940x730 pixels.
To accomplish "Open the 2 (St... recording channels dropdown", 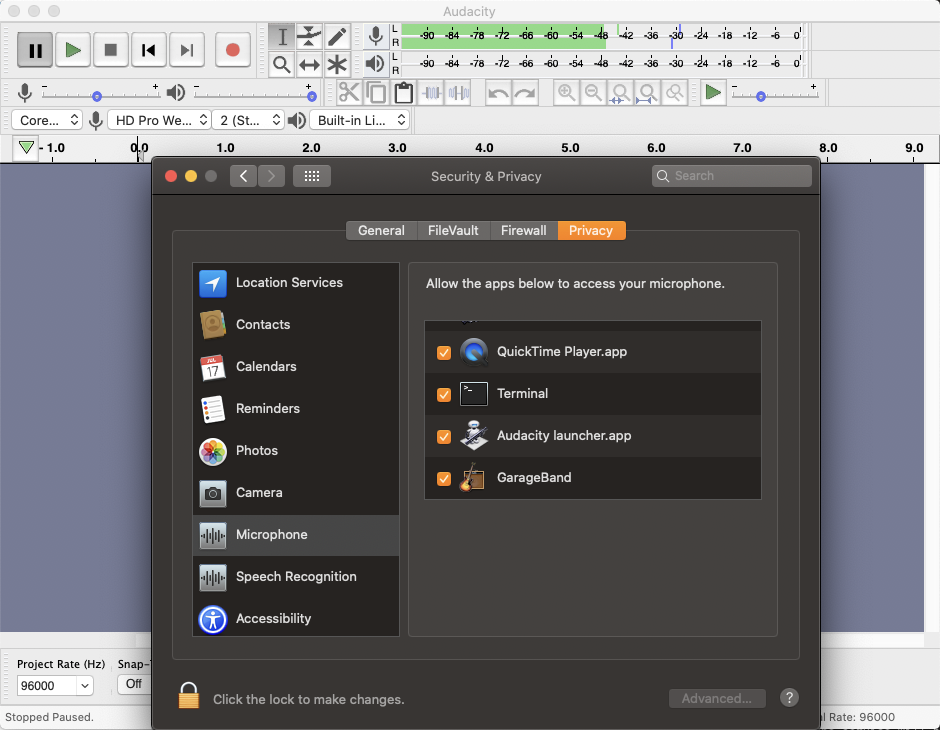I will pyautogui.click(x=248, y=120).
